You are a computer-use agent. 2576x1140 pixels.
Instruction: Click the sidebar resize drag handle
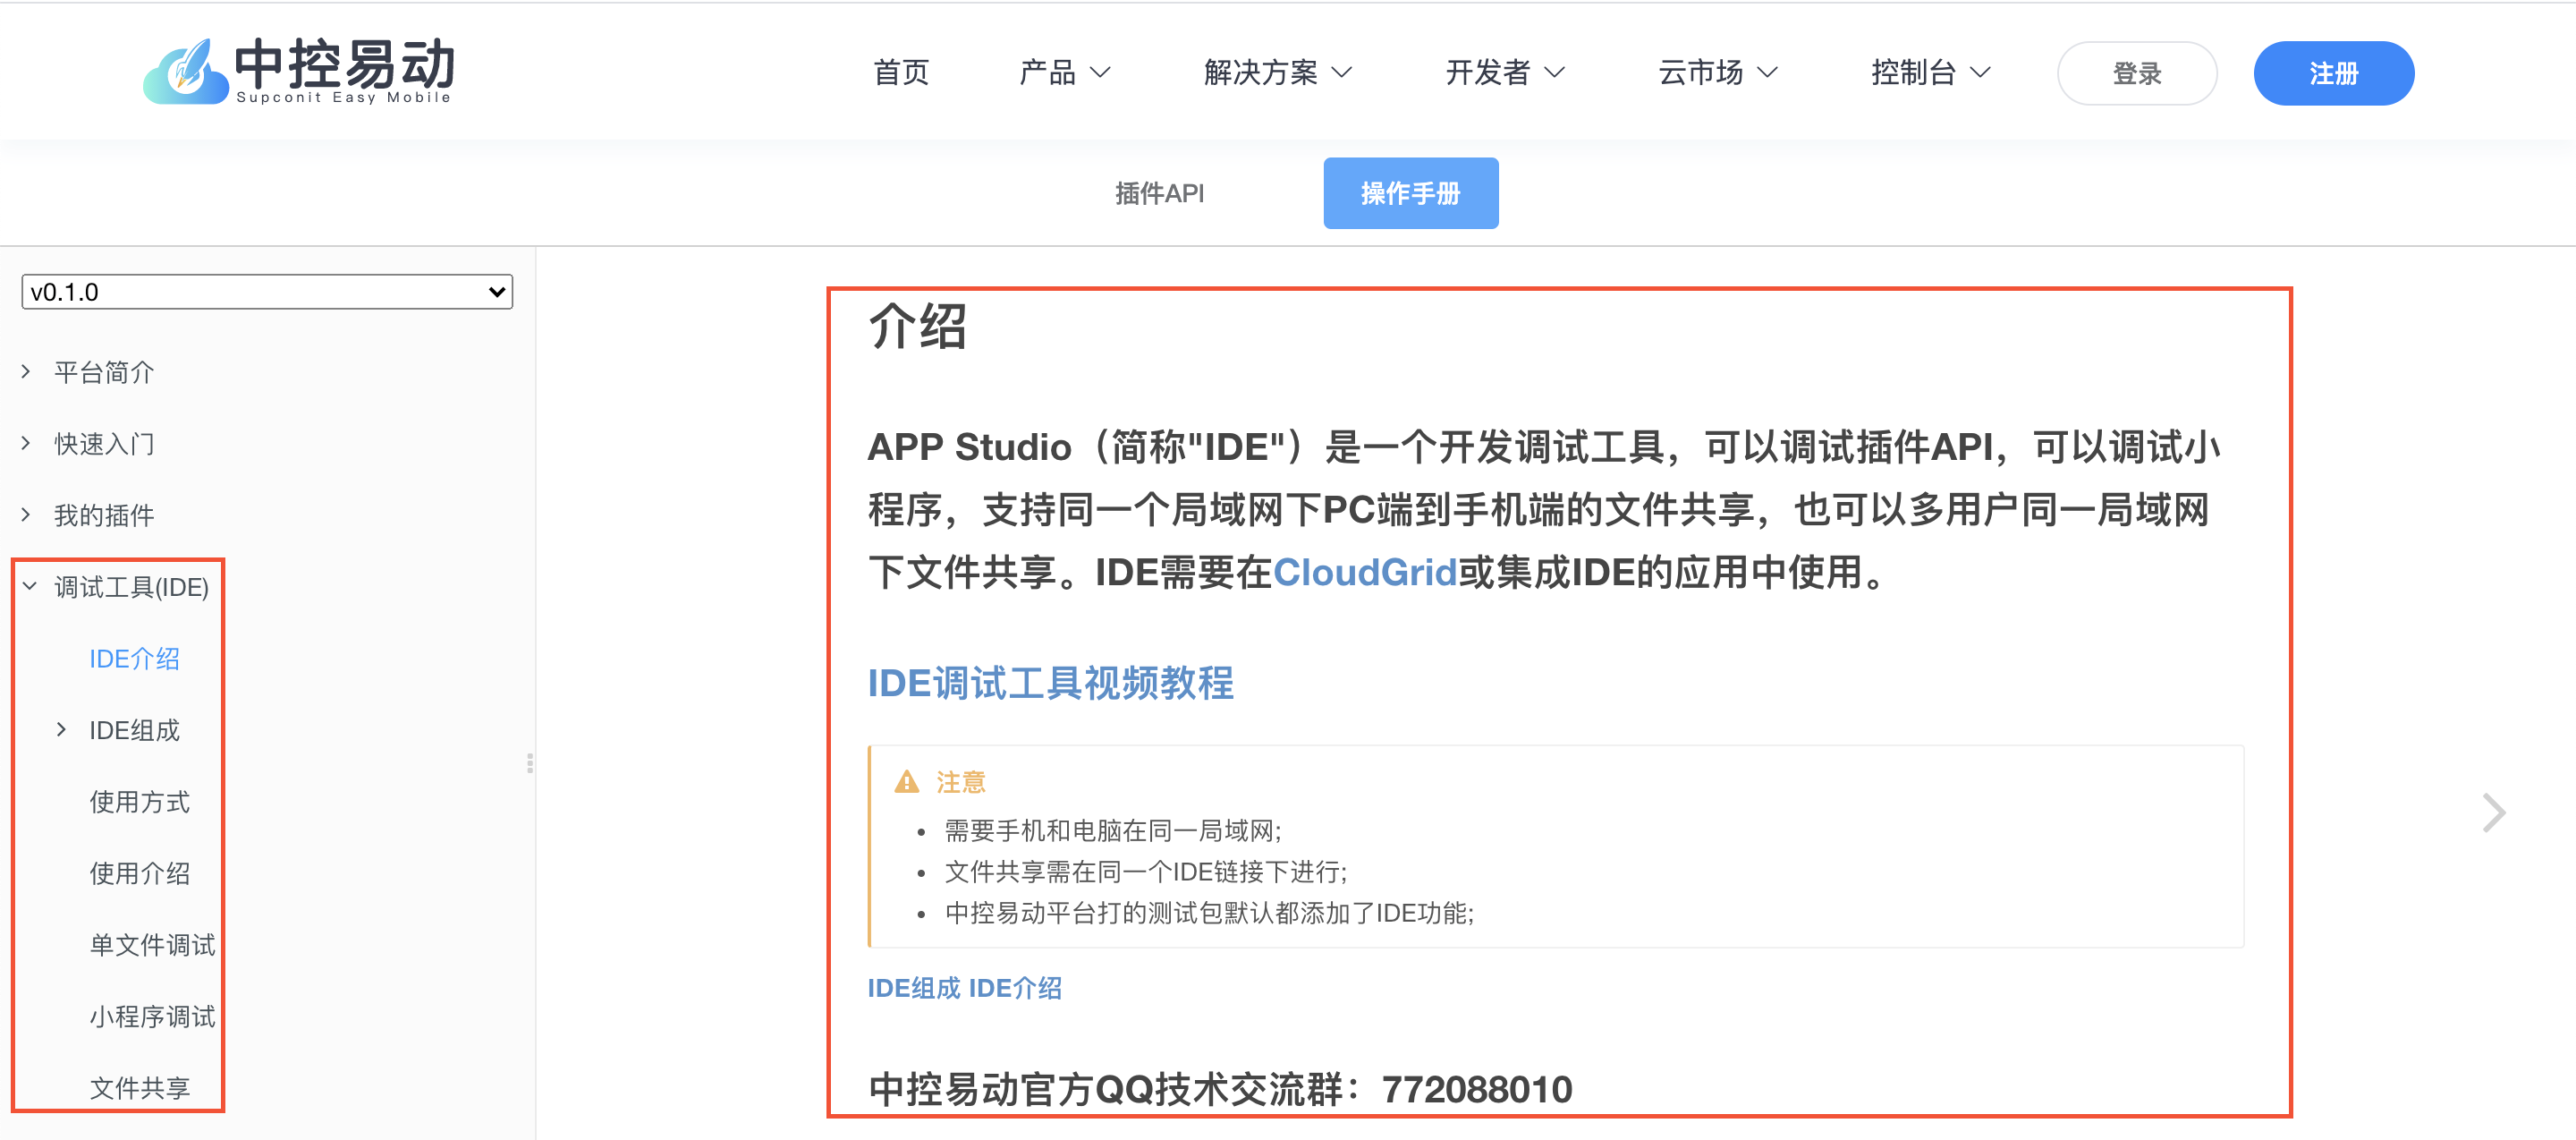(529, 763)
